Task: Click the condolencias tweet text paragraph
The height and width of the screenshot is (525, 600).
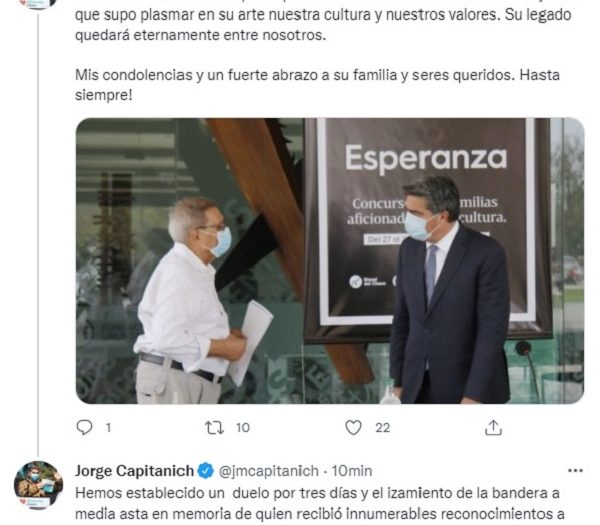Action: 317,85
